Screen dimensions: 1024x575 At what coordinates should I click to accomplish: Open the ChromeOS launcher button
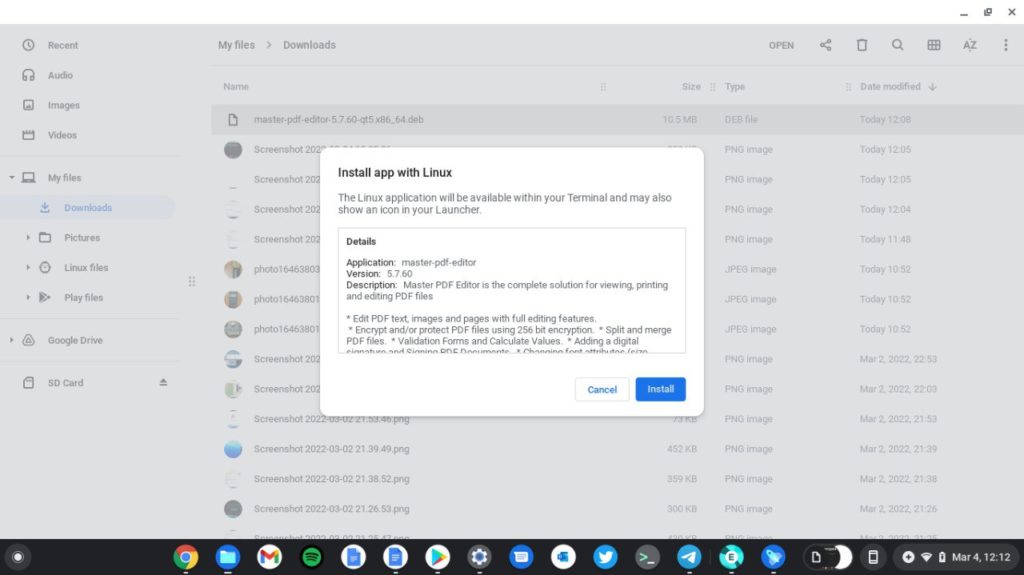pyautogui.click(x=18, y=557)
